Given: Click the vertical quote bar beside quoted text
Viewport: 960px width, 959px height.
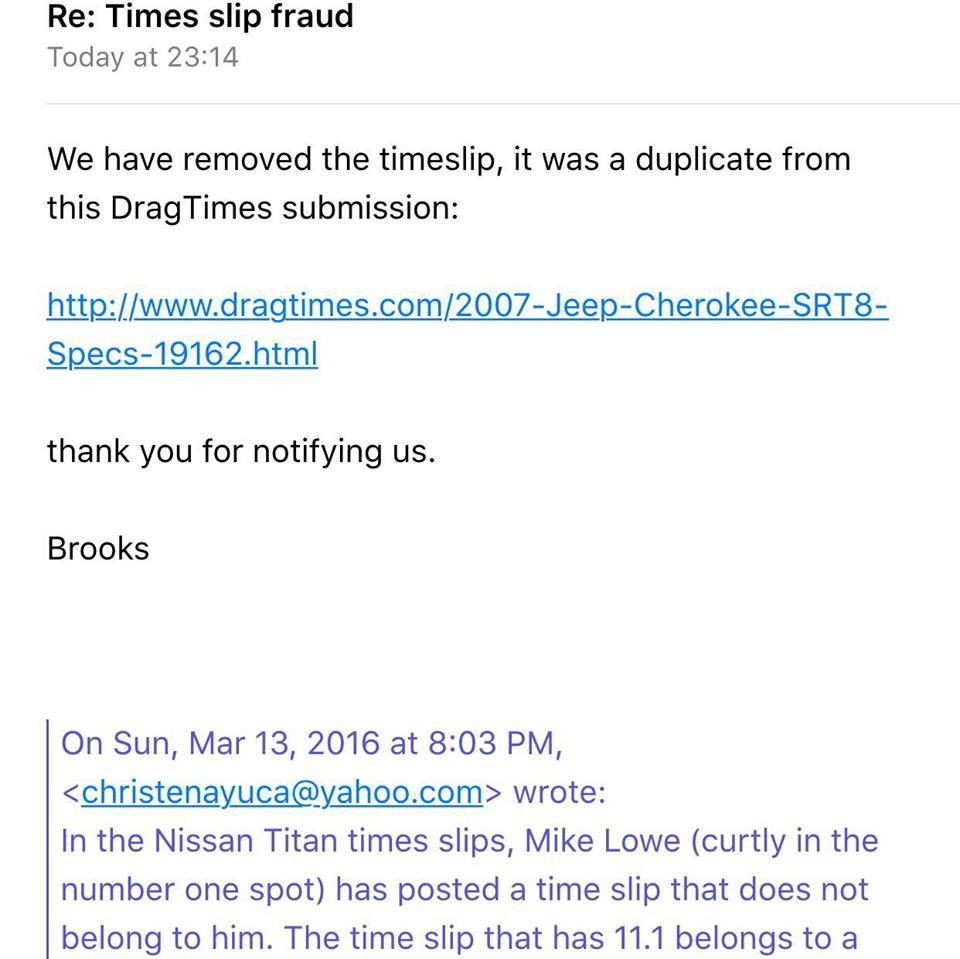Looking at the screenshot, I should tap(48, 839).
